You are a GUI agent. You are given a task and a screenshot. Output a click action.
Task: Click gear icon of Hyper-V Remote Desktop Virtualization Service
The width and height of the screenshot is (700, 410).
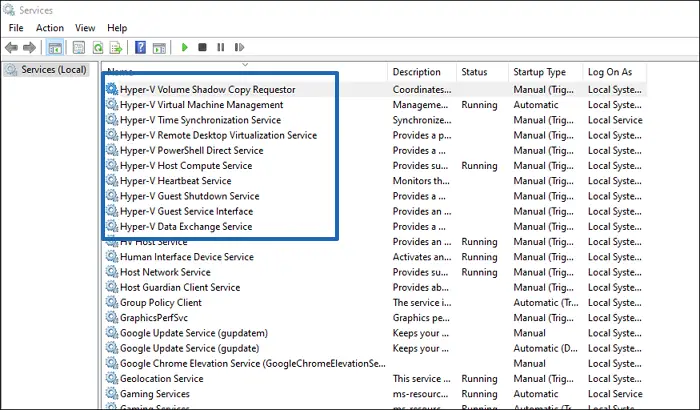(112, 135)
